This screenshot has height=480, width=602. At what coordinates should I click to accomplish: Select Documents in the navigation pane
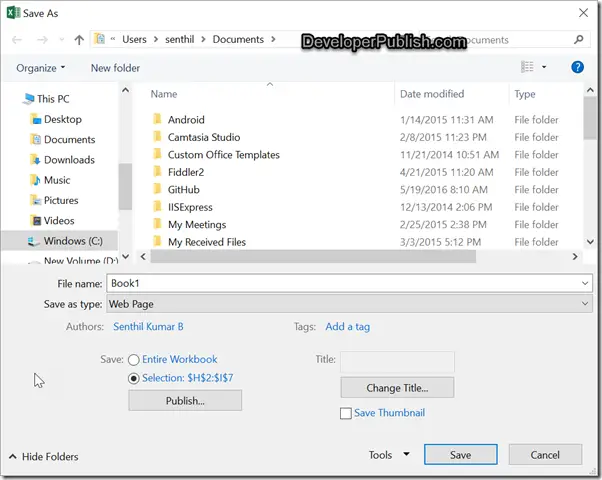(x=63, y=139)
